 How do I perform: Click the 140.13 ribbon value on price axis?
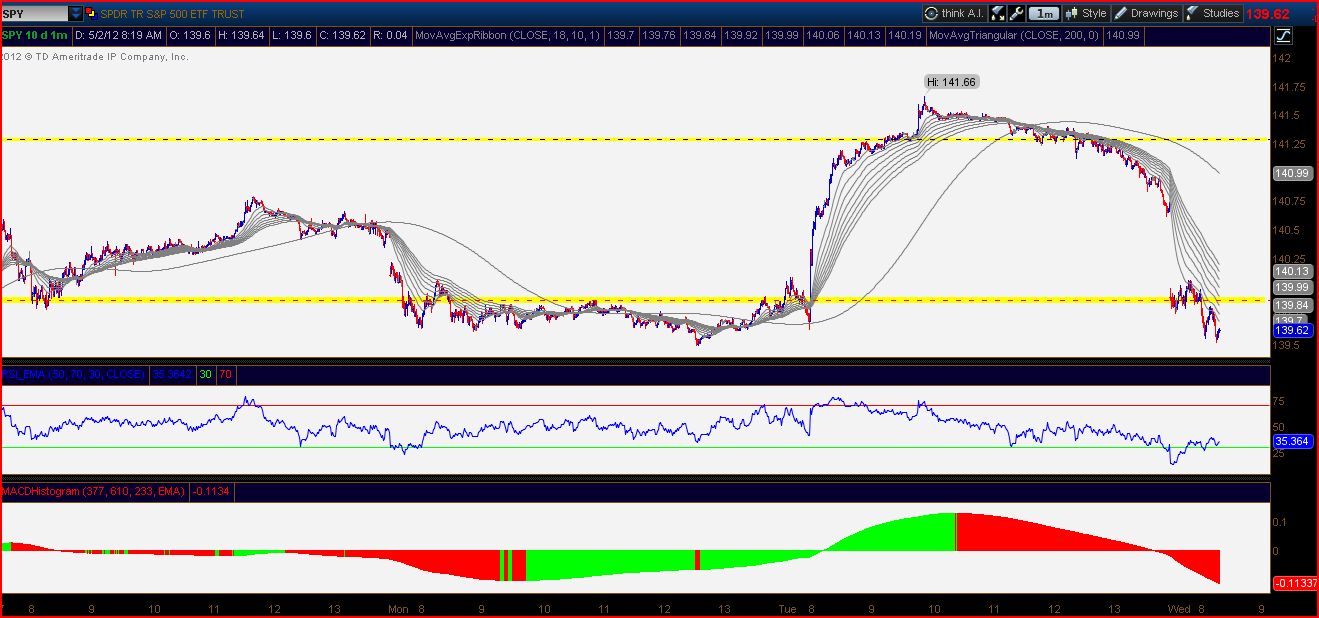1292,271
